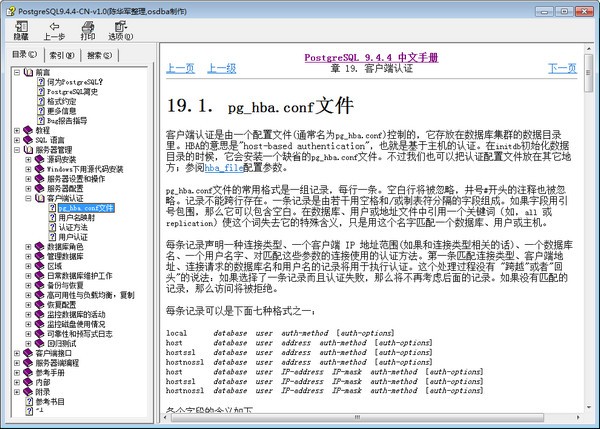The width and height of the screenshot is (600, 429).
Task: Expand the 教程 tree node
Action: [x=16, y=130]
